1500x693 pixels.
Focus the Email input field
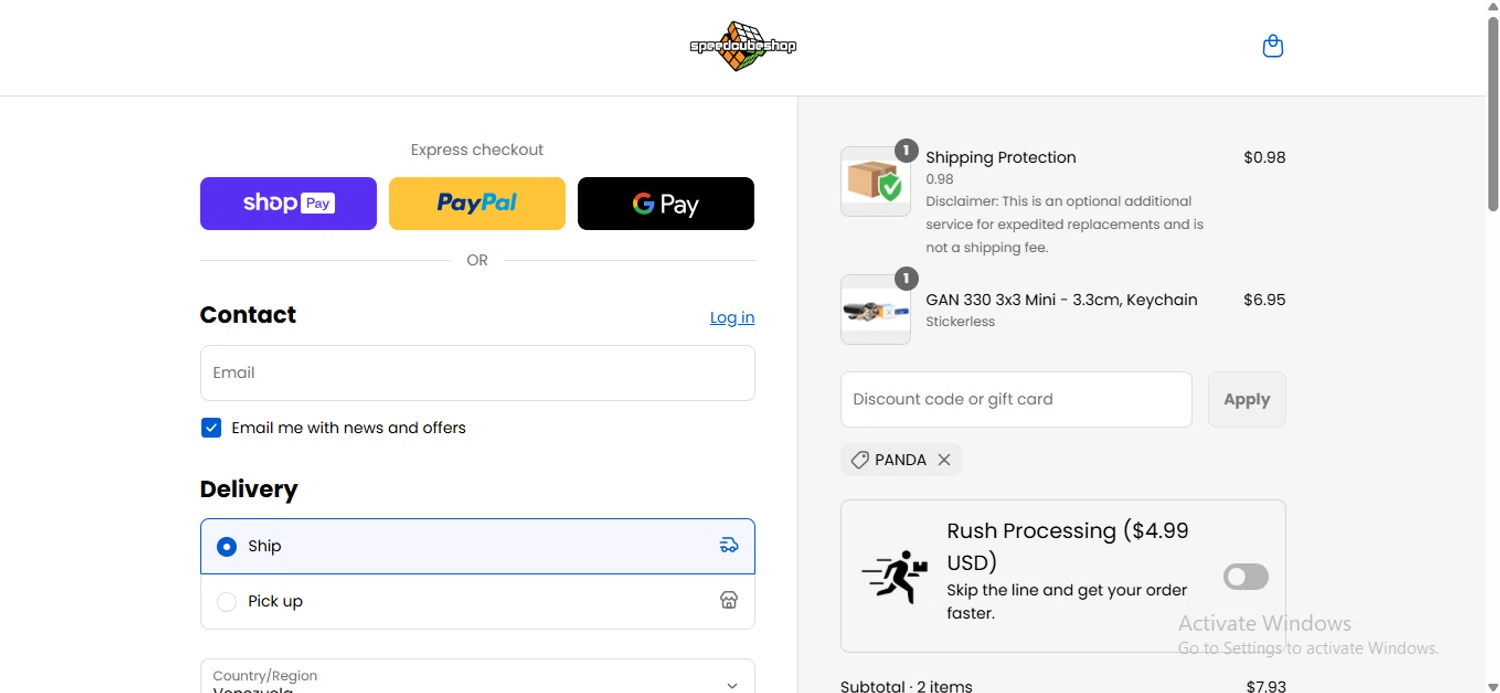pos(477,373)
